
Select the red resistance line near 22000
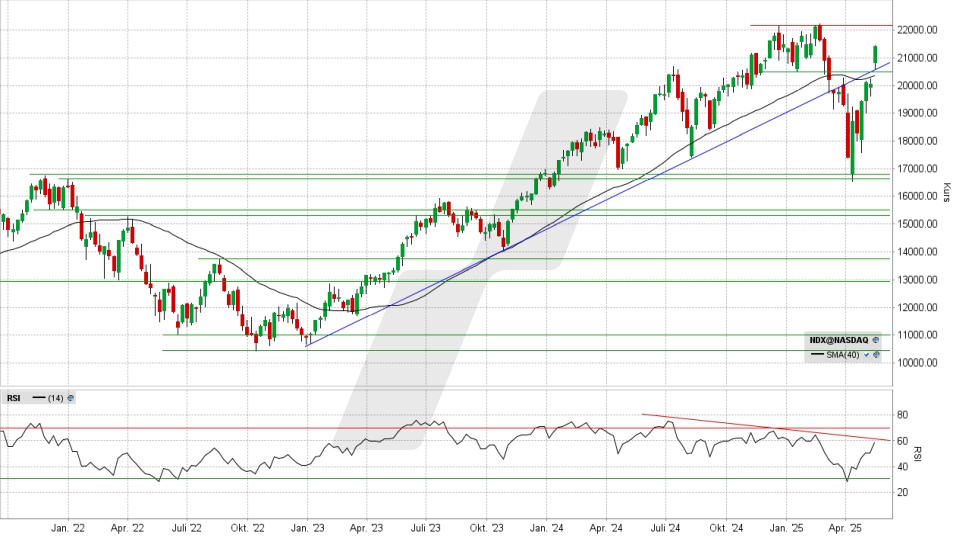click(x=821, y=26)
